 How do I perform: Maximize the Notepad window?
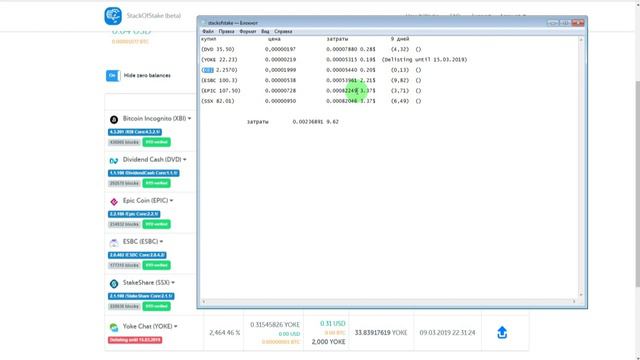565,23
